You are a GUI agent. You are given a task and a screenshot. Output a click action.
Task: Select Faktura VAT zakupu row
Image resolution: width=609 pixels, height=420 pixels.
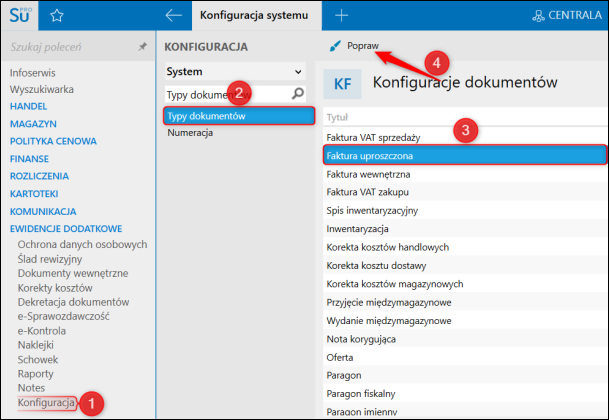point(465,192)
